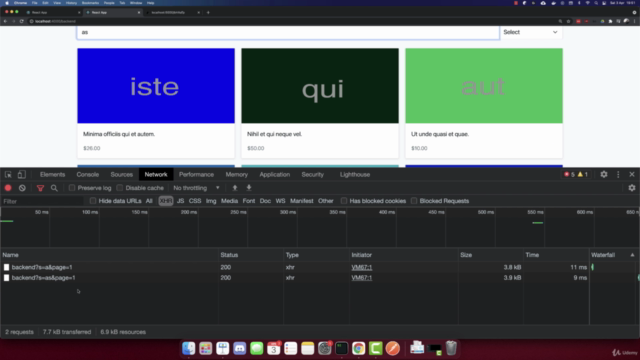Open network search magnifier icon

click(54, 188)
